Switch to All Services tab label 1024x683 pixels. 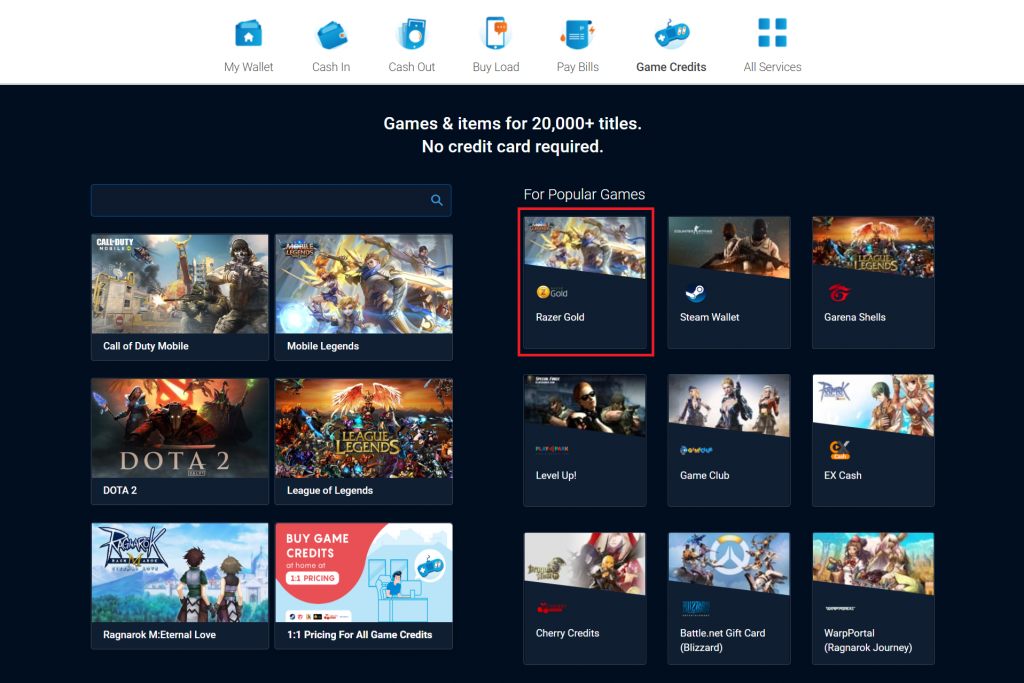coord(772,67)
